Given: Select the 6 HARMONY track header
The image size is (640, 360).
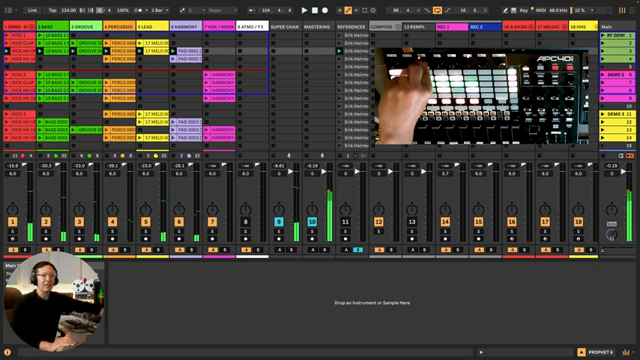Looking at the screenshot, I should [186, 27].
